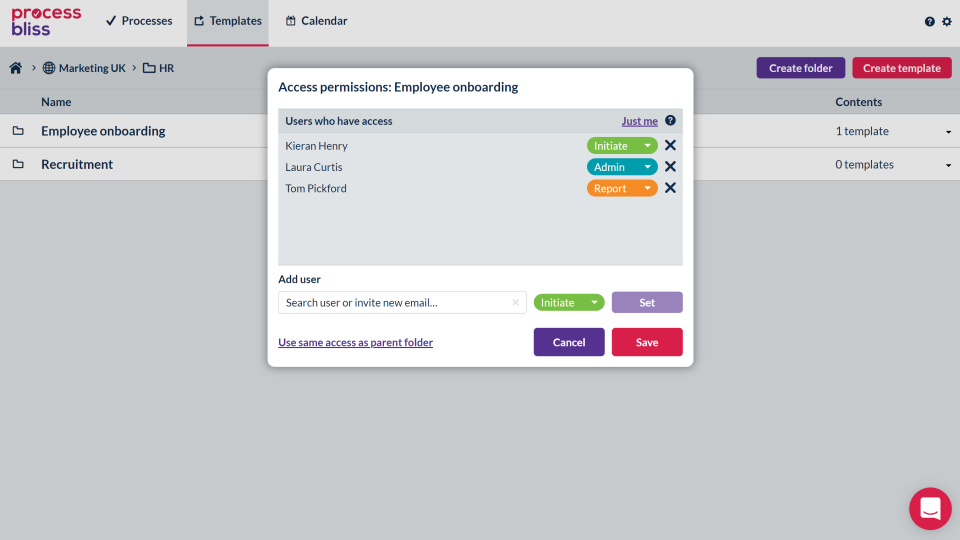
Task: Click help icon beside Just me
Action: (670, 121)
